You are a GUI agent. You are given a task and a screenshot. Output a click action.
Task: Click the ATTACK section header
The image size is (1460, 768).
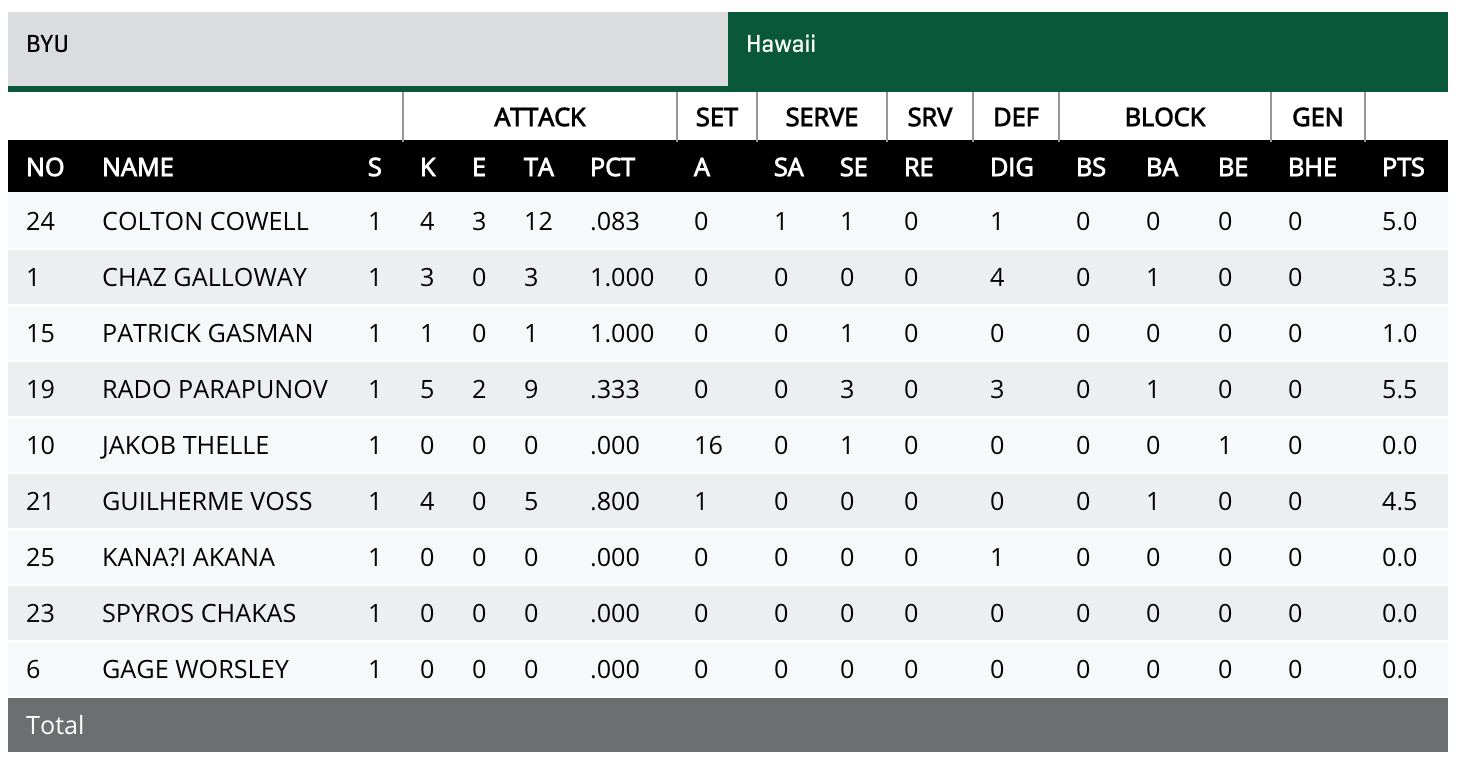click(539, 117)
